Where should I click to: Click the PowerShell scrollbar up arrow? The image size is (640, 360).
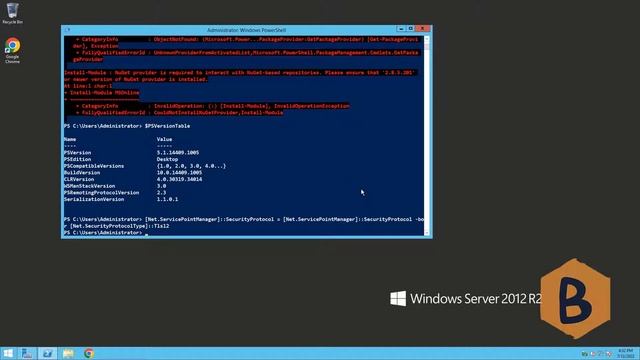[427, 39]
